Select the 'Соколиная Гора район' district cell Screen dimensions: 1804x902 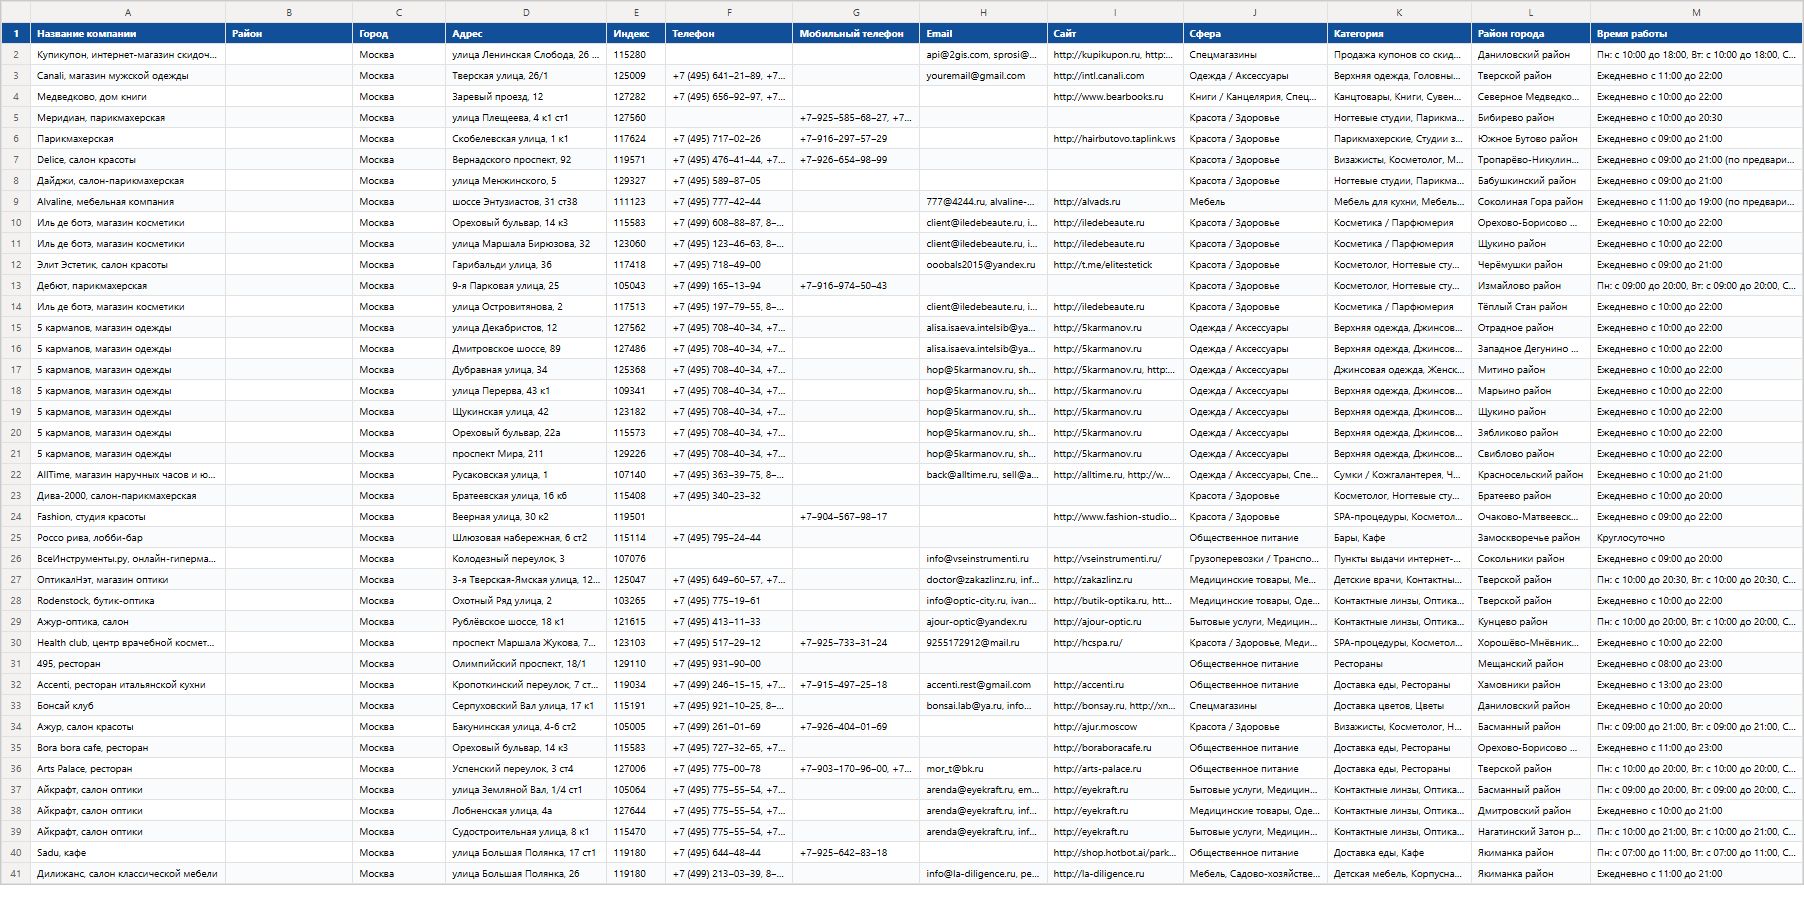click(x=1530, y=202)
